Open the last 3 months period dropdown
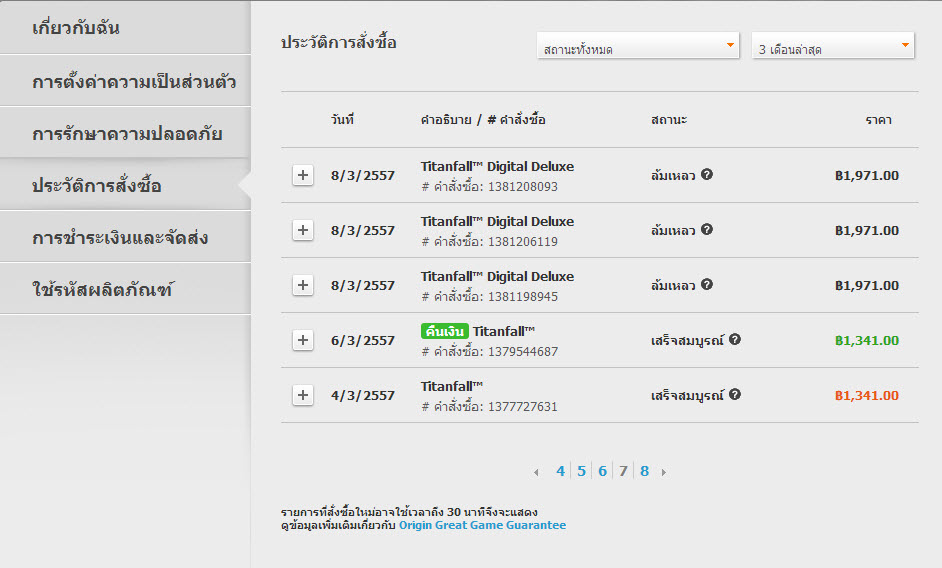942x568 pixels. coord(833,46)
